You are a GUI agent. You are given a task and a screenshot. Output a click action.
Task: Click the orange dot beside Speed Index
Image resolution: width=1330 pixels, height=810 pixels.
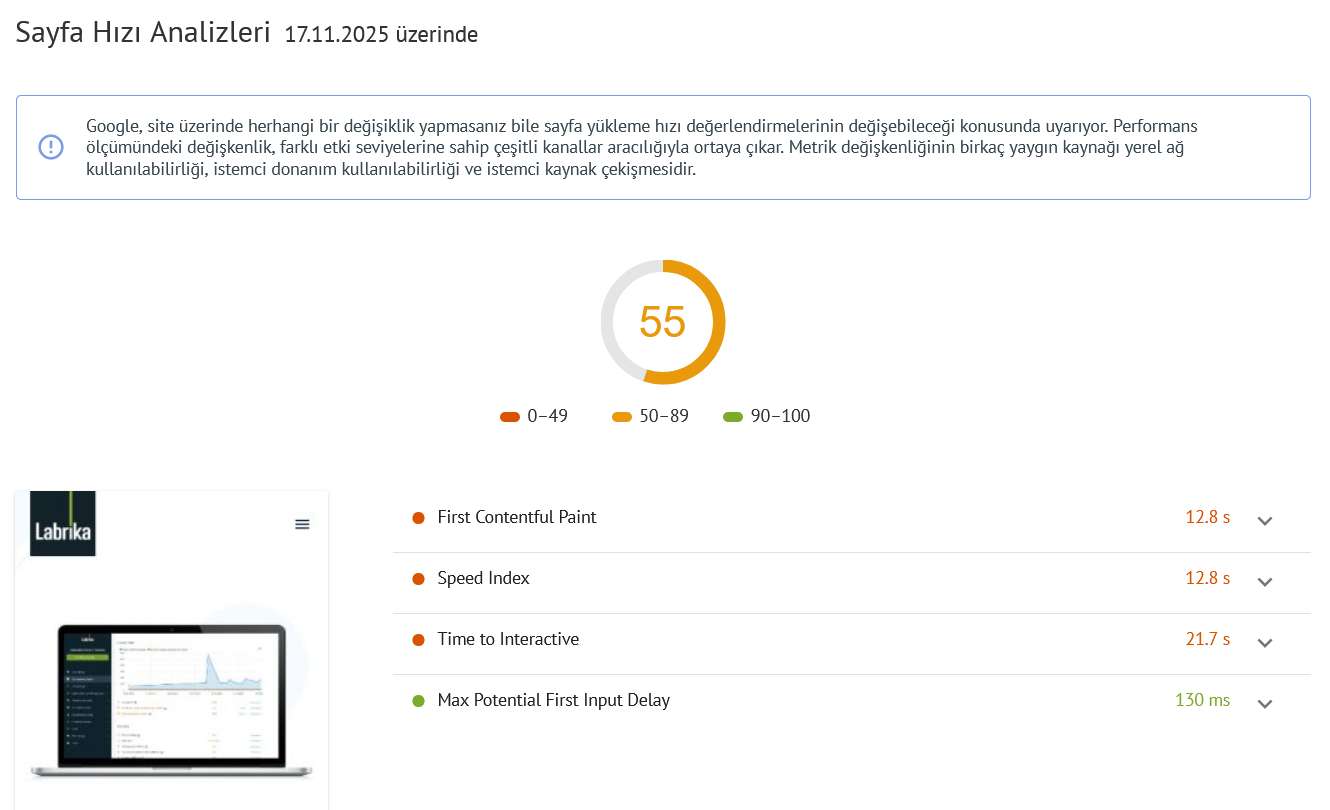417,579
